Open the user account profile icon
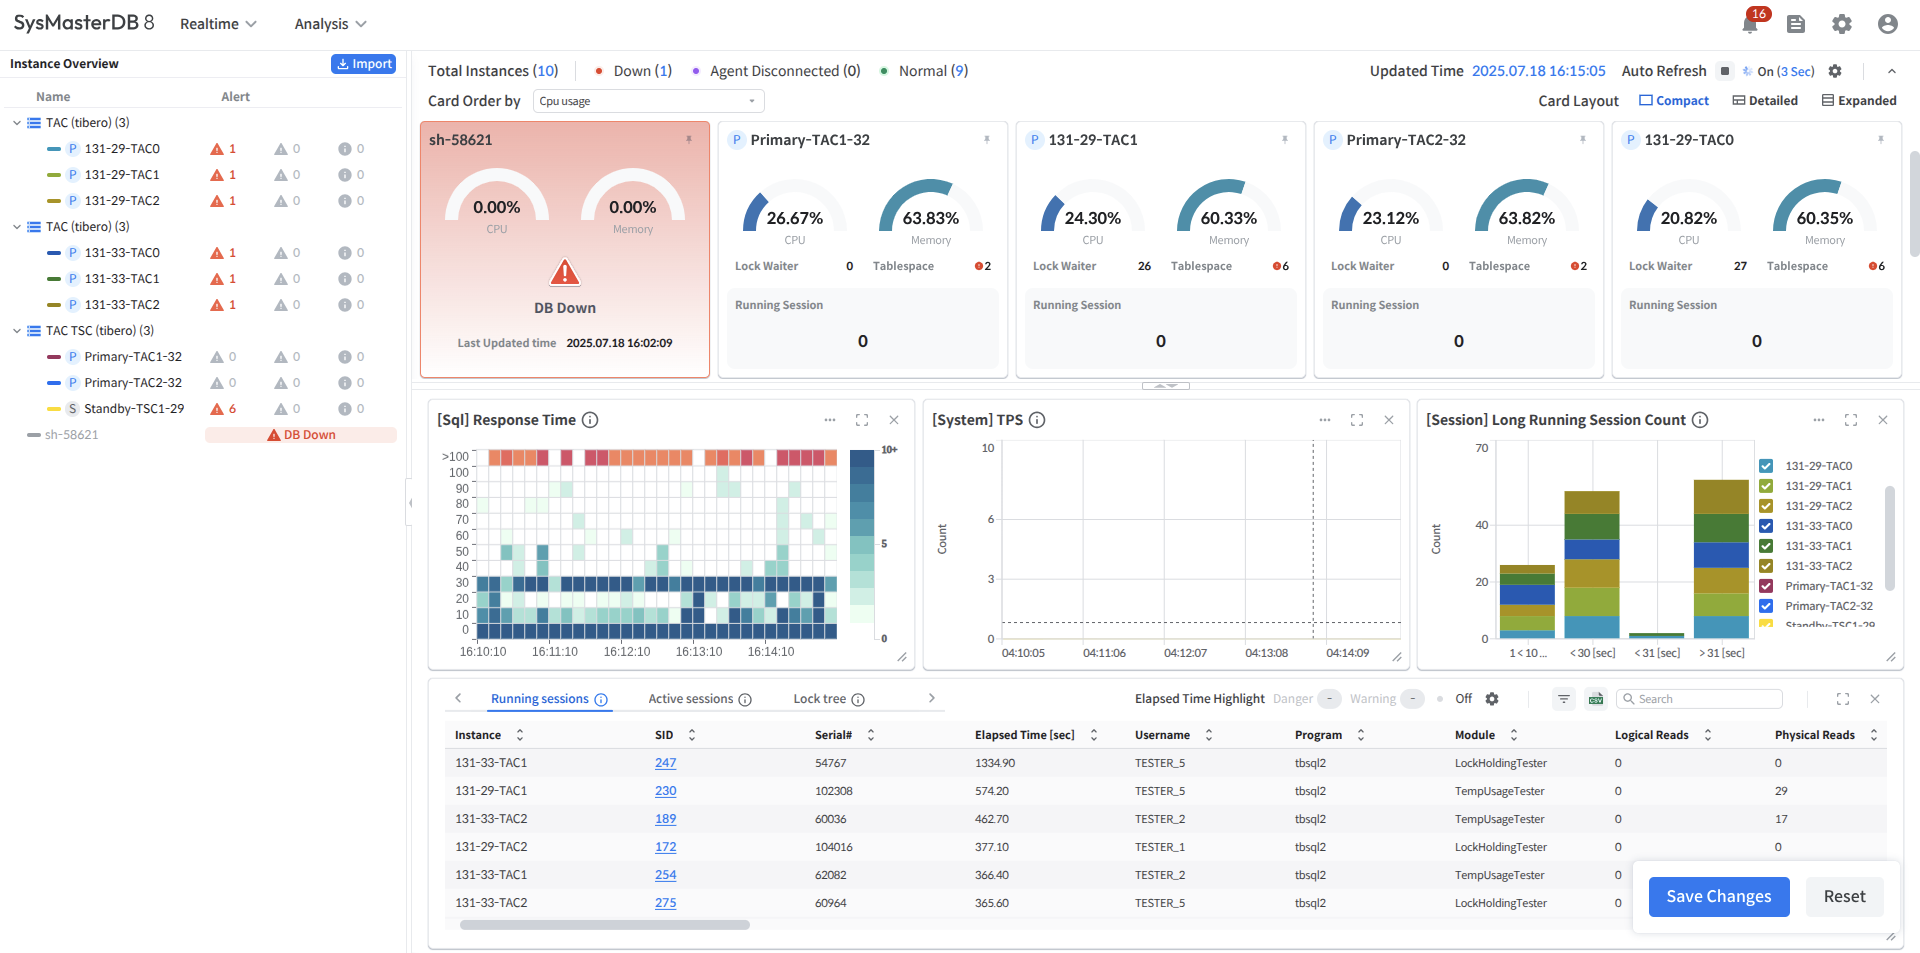 [x=1887, y=24]
